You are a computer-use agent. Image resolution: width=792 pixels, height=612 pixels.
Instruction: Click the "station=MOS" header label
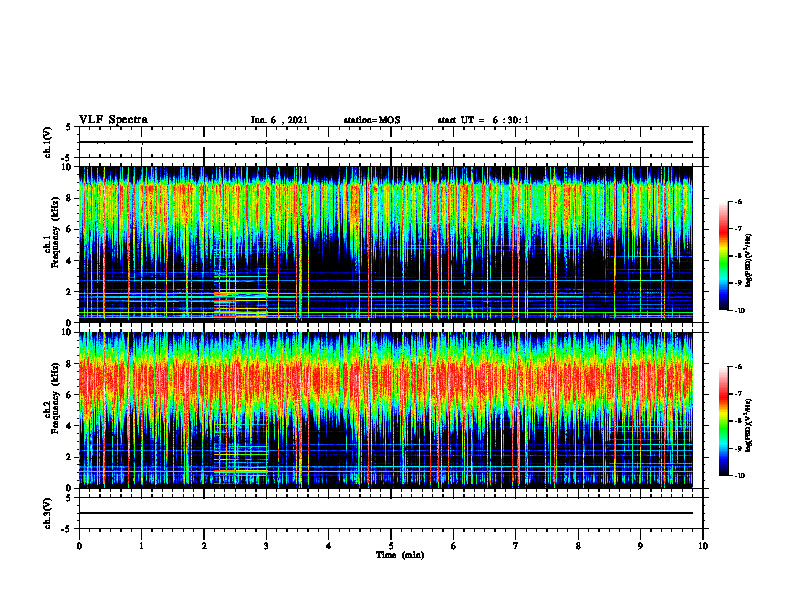(372, 120)
